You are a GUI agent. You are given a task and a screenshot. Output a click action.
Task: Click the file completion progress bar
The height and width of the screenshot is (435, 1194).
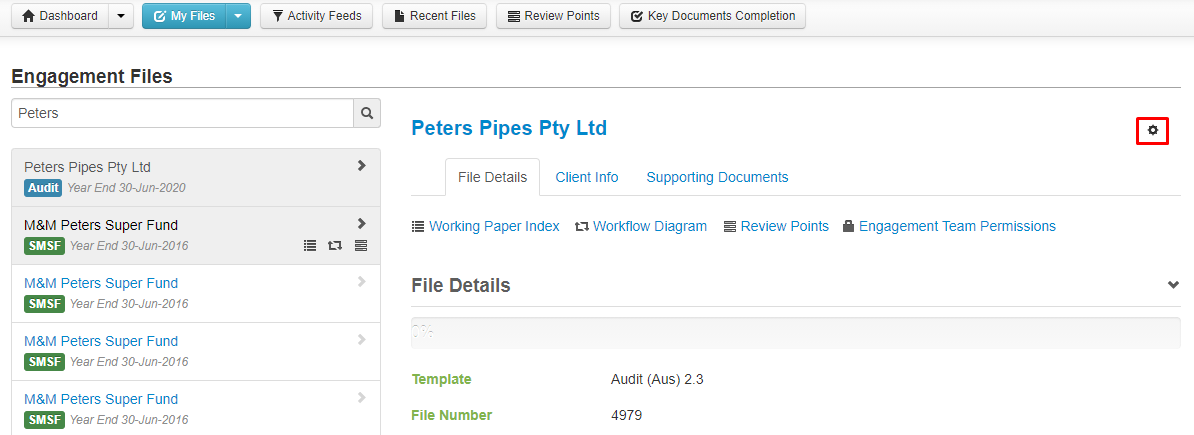coord(796,333)
